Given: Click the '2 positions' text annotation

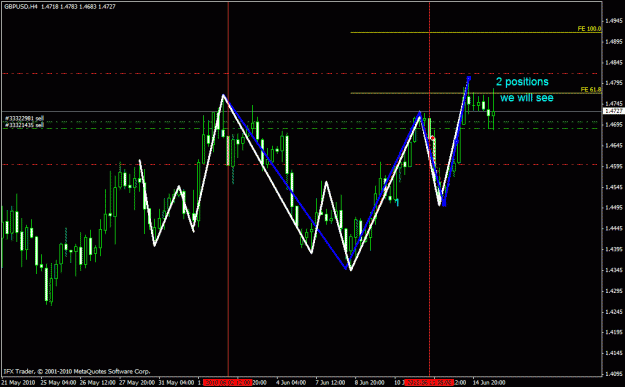Looking at the screenshot, I should point(522,82).
